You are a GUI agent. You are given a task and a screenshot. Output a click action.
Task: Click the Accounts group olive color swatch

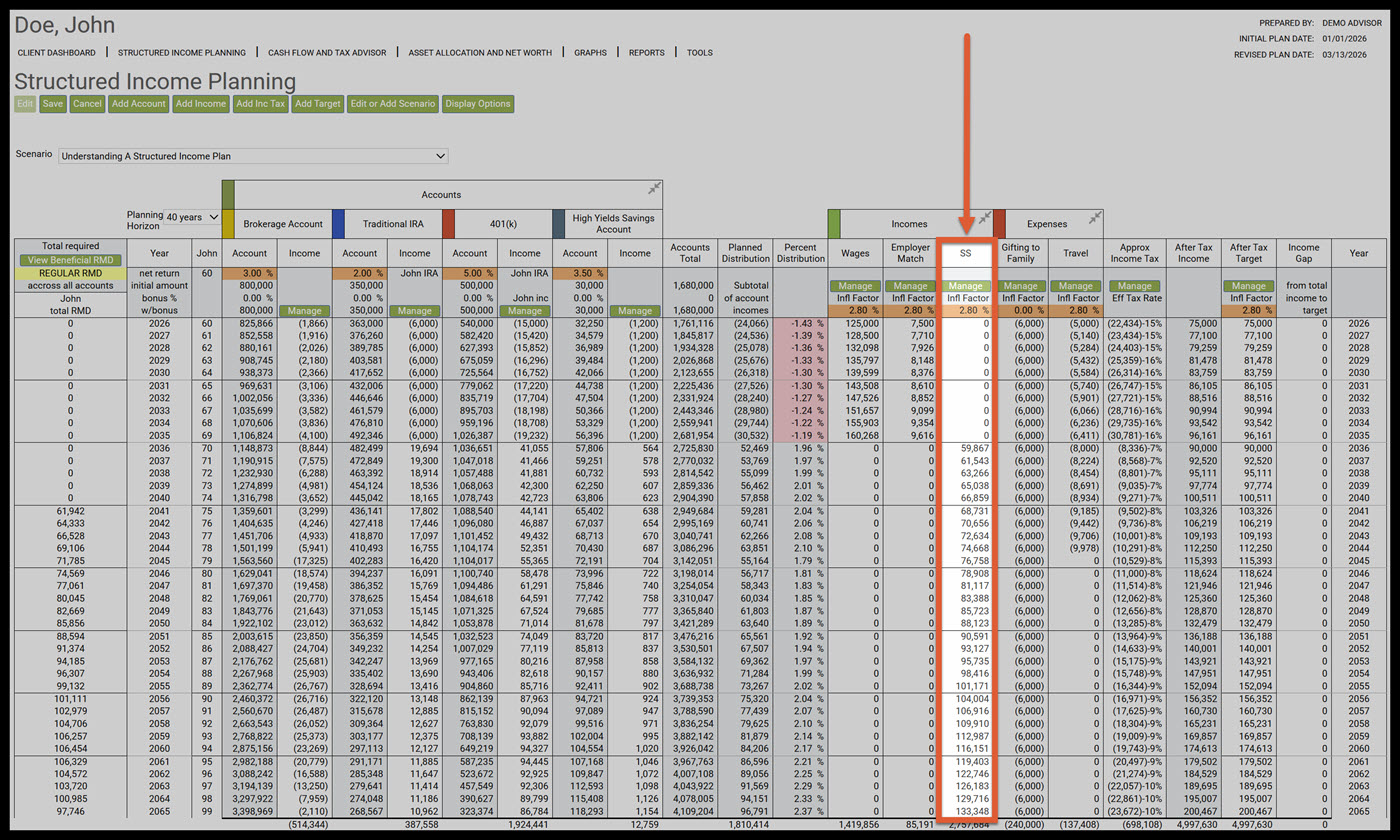pyautogui.click(x=227, y=194)
